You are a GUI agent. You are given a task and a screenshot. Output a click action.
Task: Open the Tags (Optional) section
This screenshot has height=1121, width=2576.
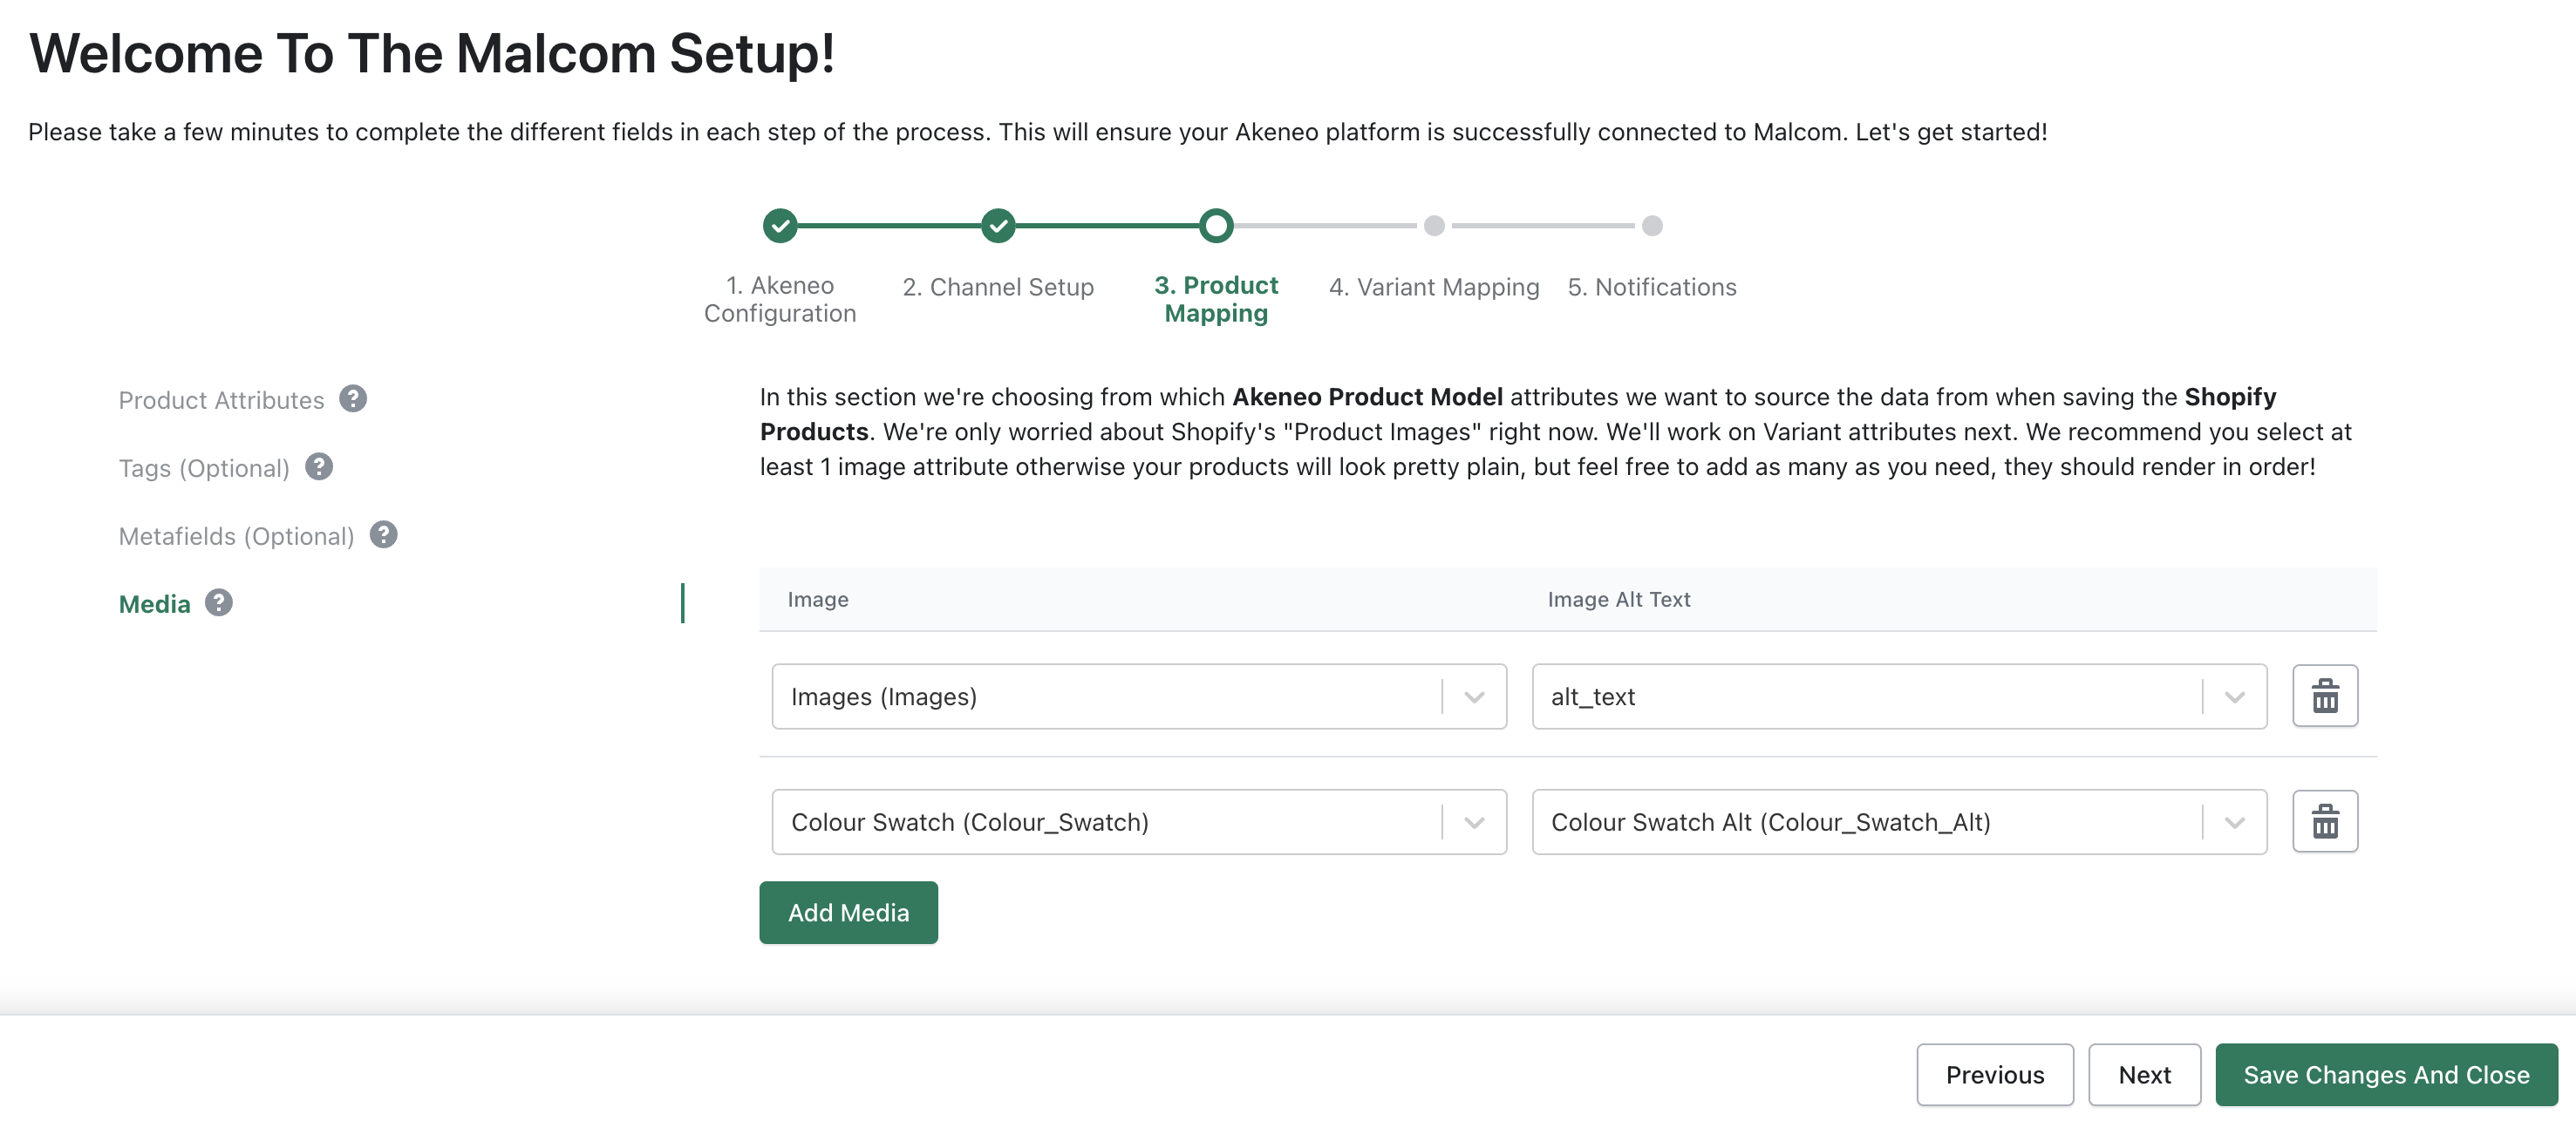click(x=204, y=468)
